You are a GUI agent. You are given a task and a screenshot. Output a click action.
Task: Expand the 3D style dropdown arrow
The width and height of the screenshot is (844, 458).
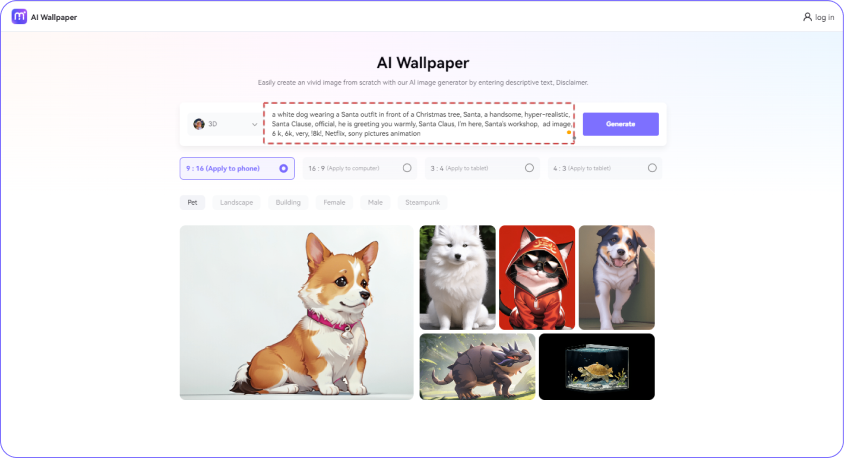click(255, 124)
